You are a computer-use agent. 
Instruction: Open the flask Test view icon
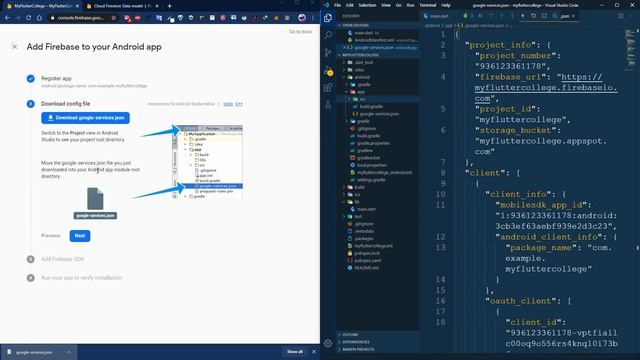[328, 105]
